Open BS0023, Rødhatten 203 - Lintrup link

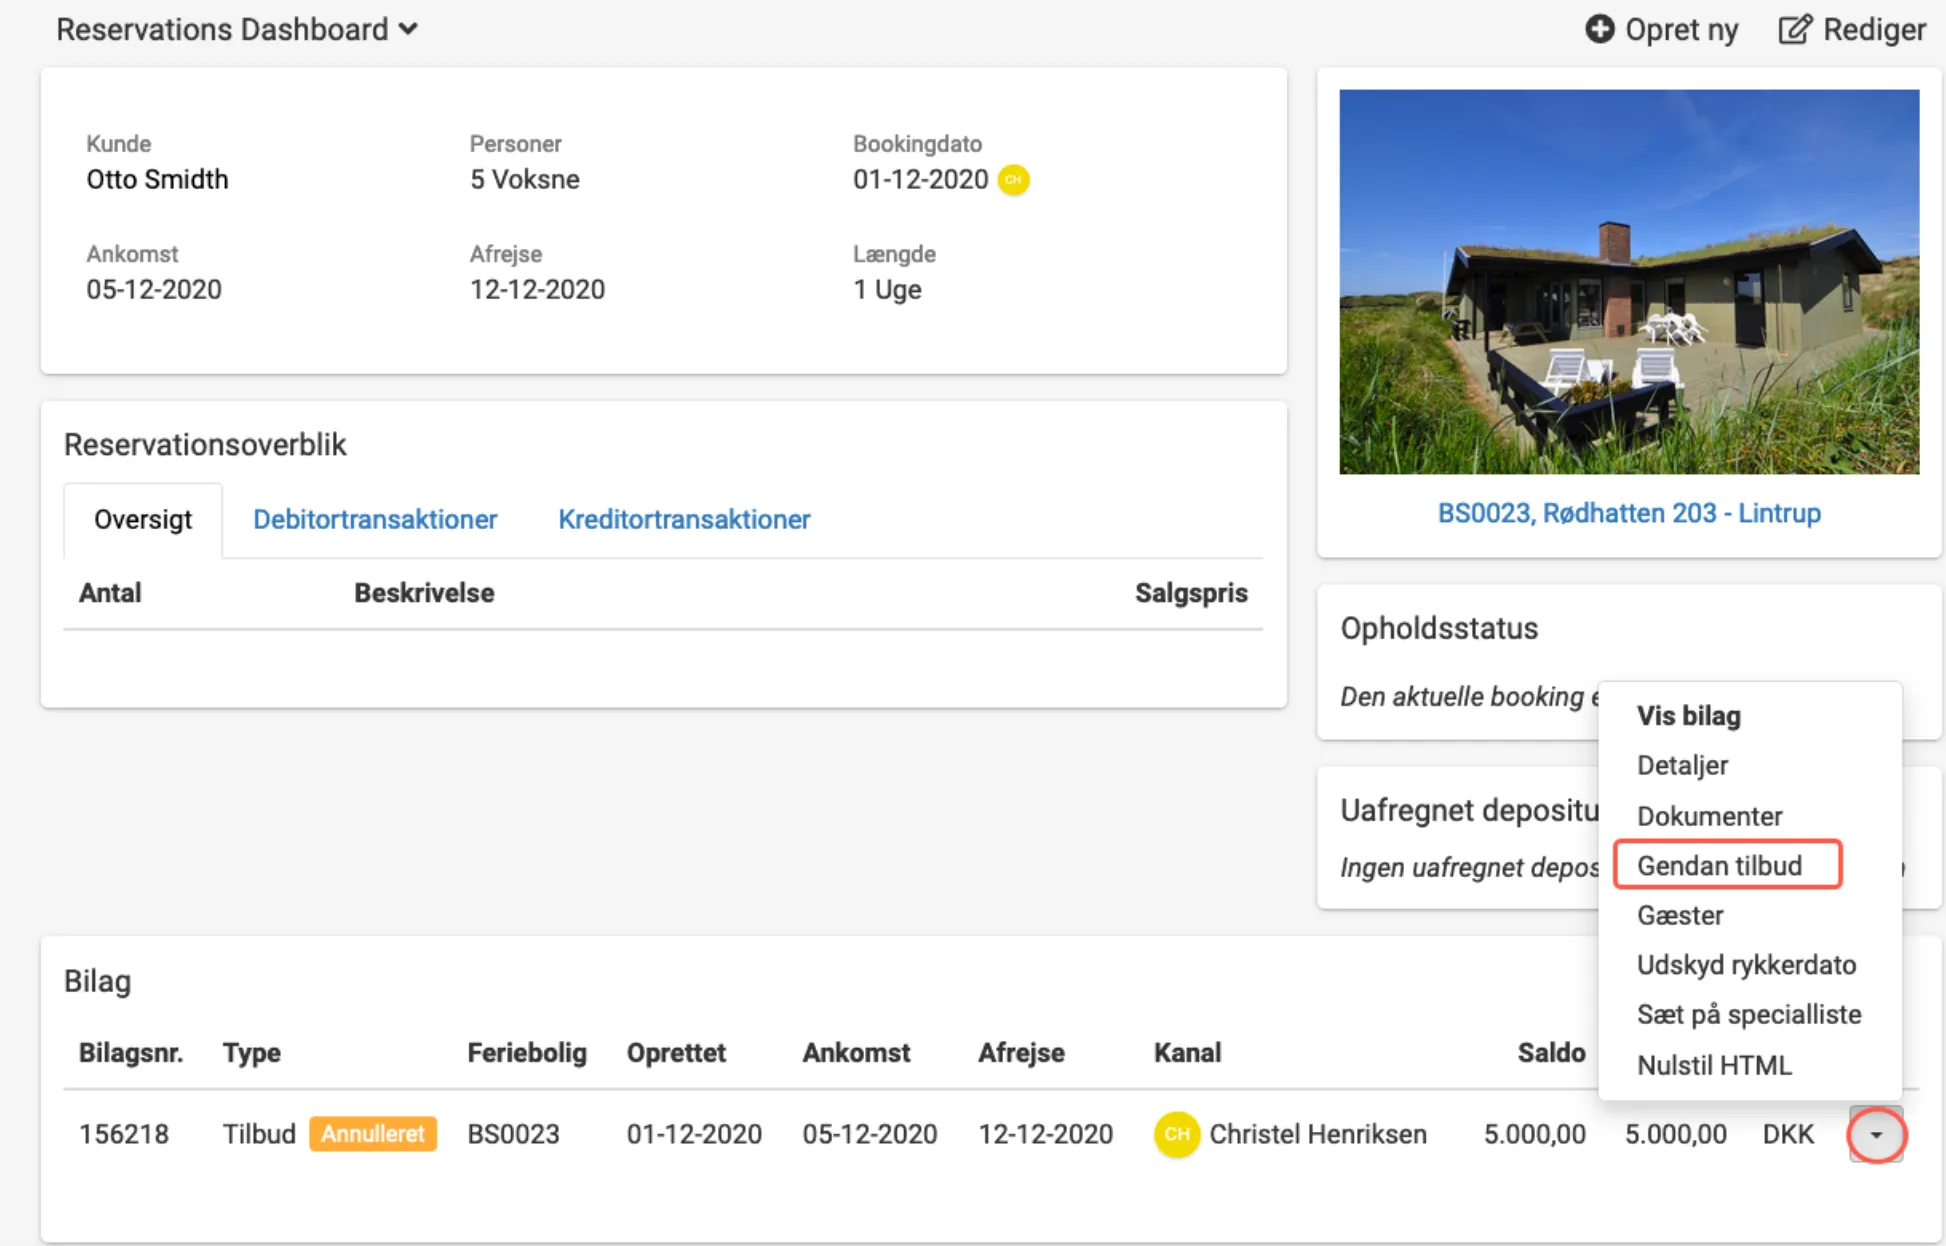[1629, 513]
